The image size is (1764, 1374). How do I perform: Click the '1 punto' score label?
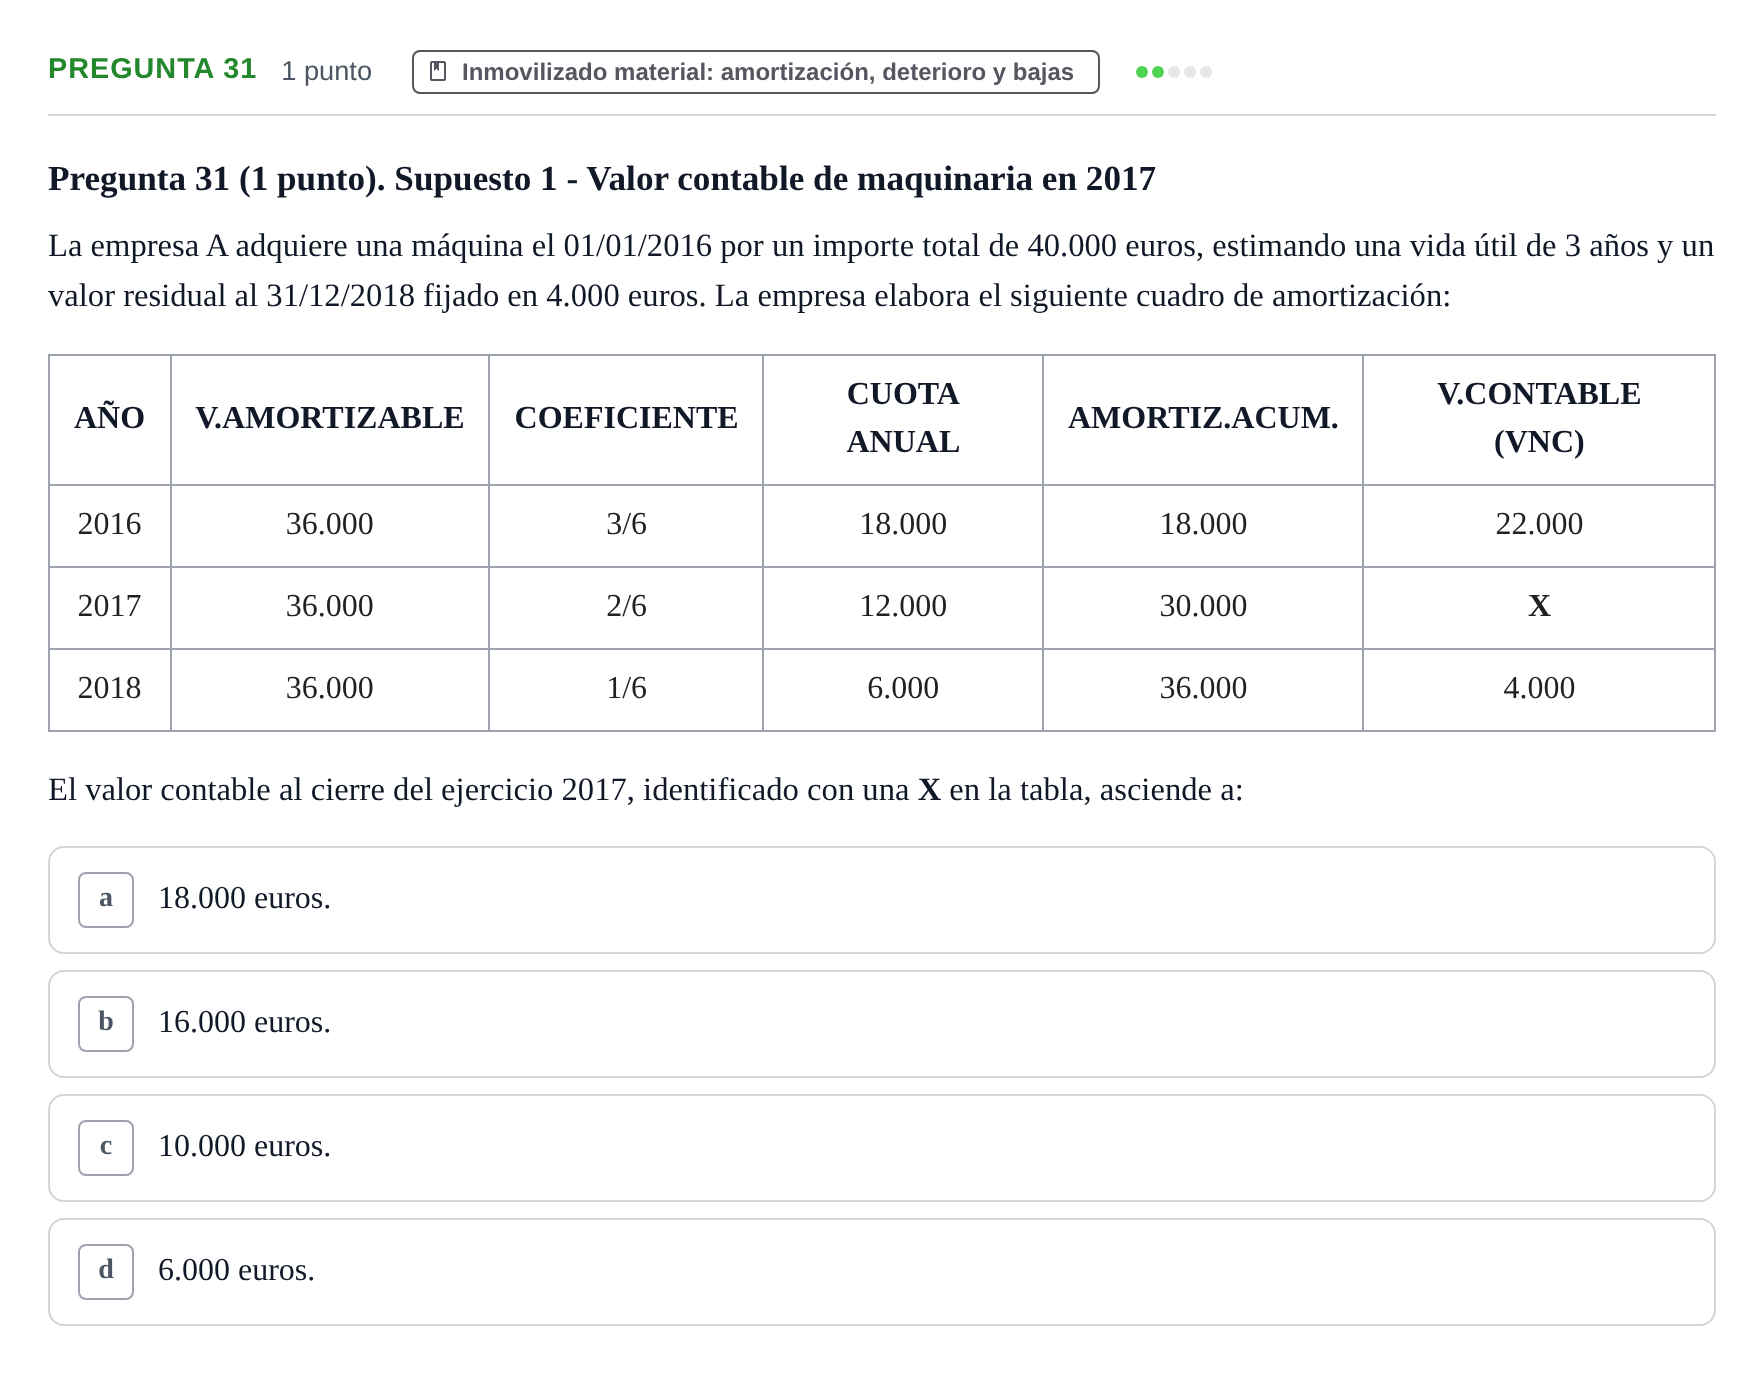pos(326,72)
